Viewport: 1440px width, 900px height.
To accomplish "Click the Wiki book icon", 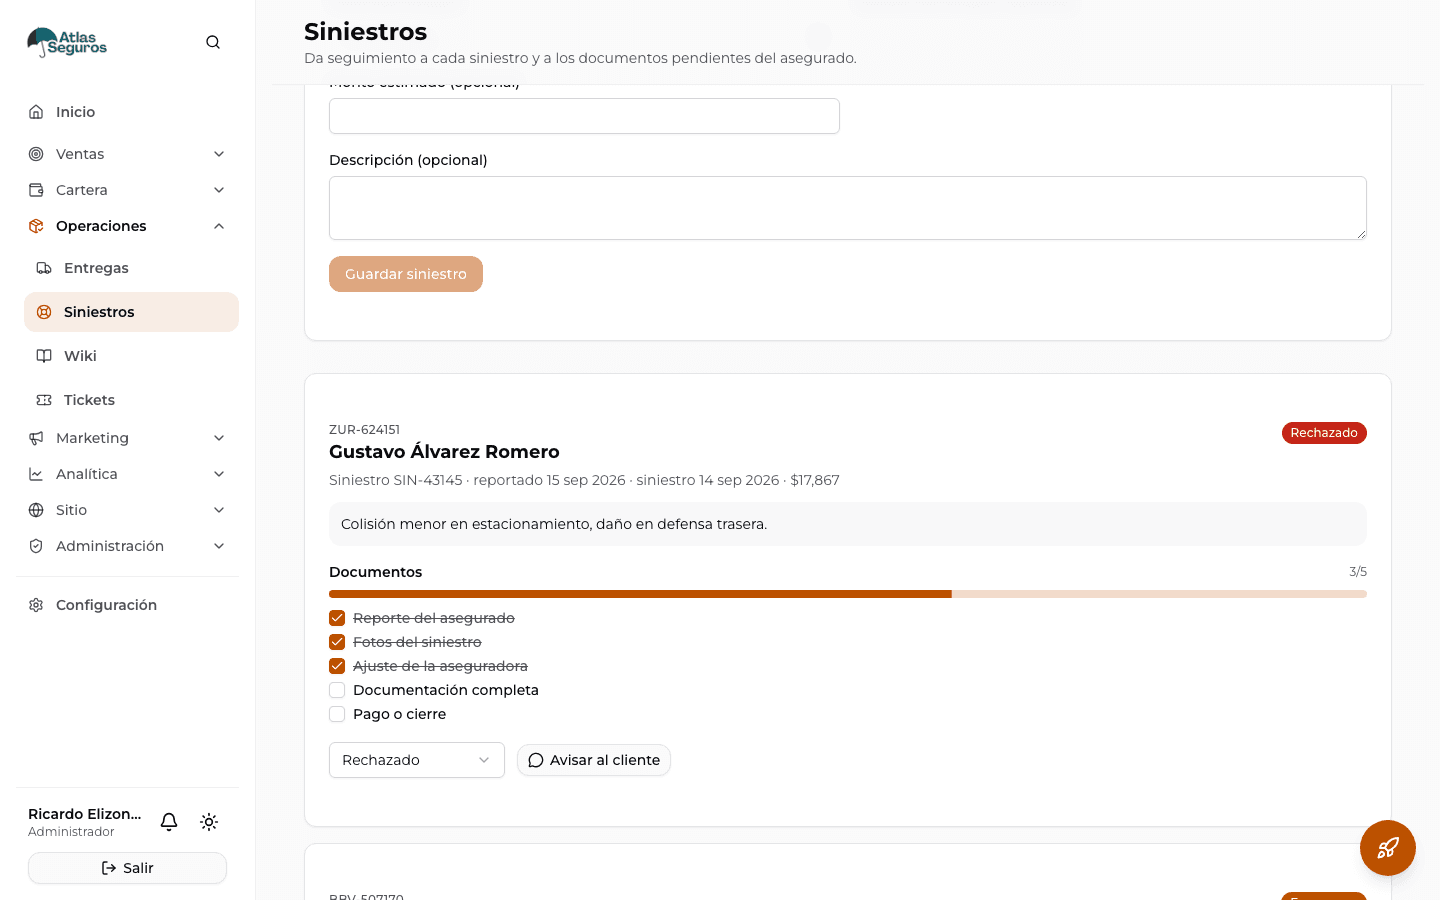I will 44,356.
